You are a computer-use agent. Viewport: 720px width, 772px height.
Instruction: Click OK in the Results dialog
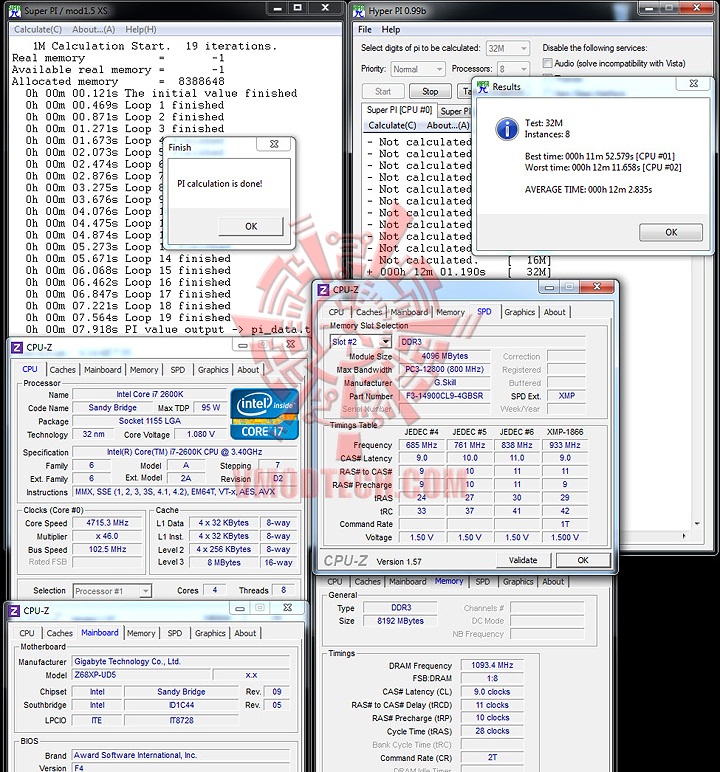point(671,232)
